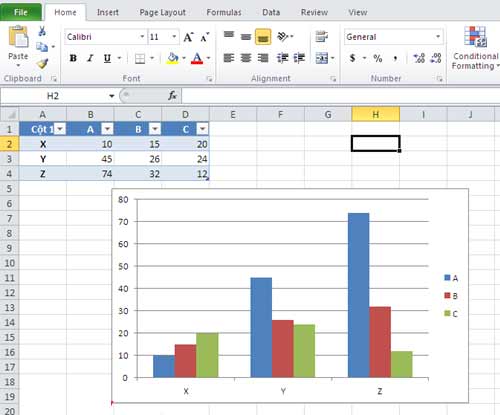Open the Calibri font name dropdown
The image size is (500, 415).
pos(142,37)
